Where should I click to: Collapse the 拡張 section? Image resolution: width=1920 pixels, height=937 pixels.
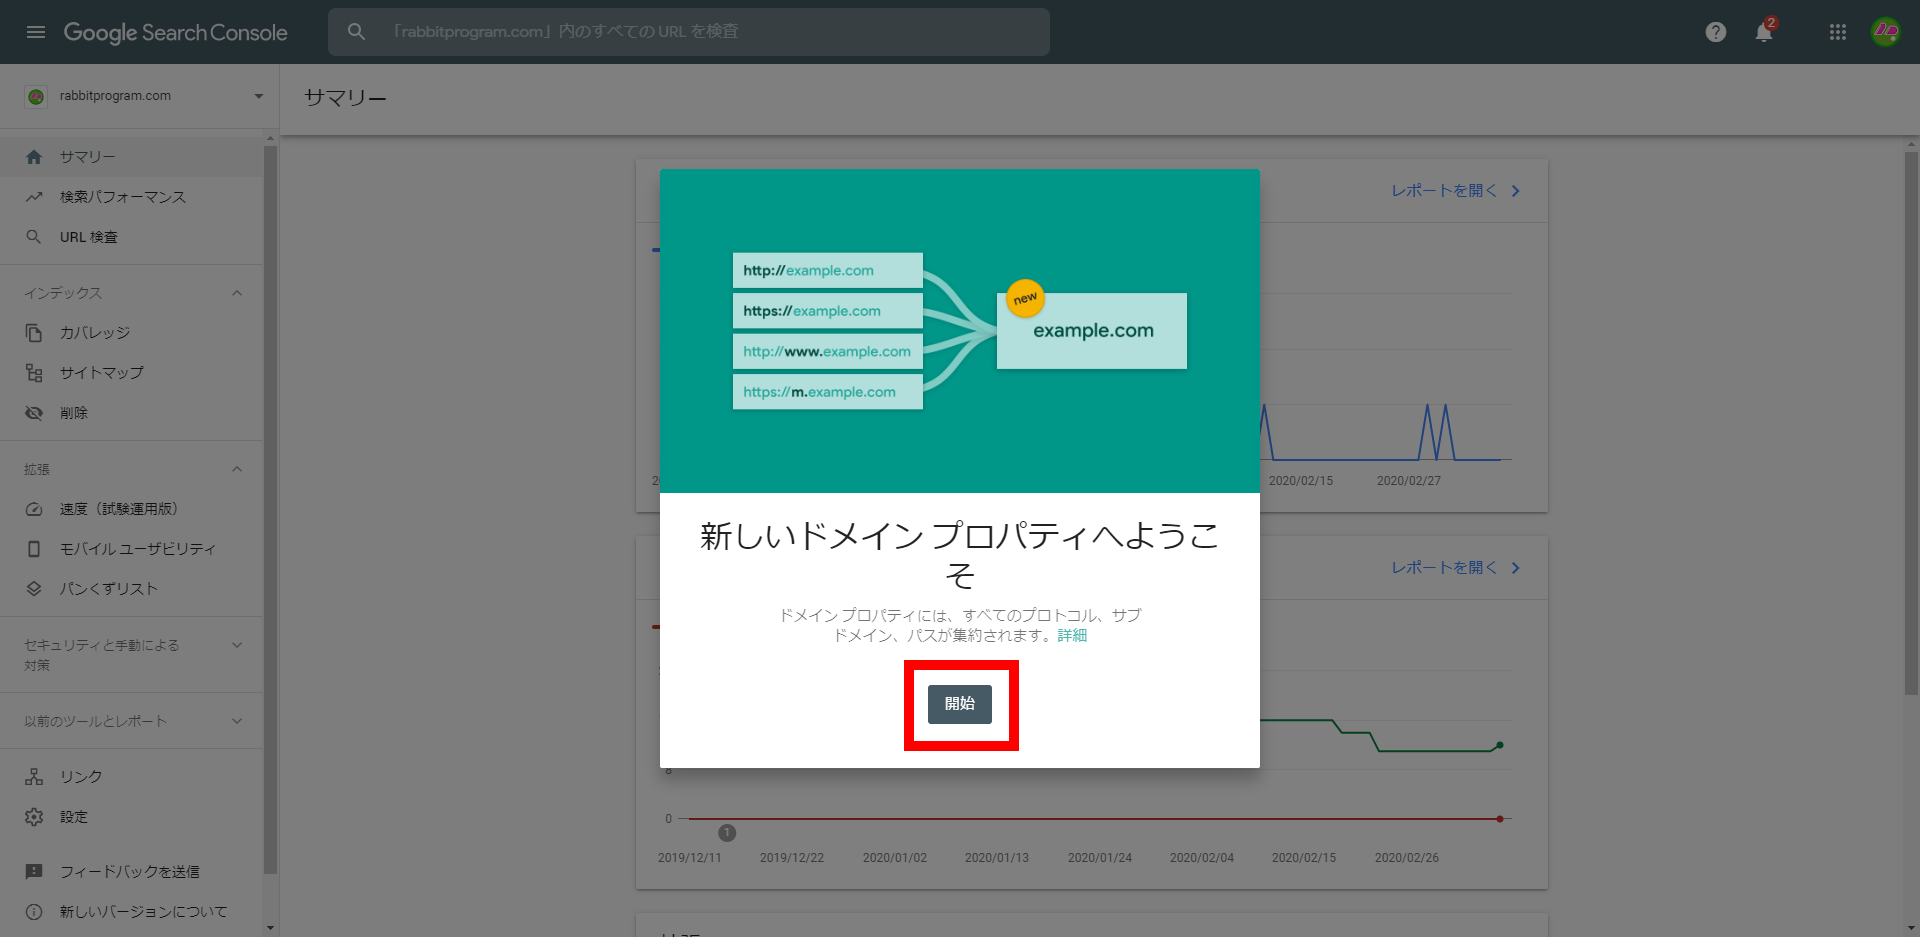click(x=237, y=469)
